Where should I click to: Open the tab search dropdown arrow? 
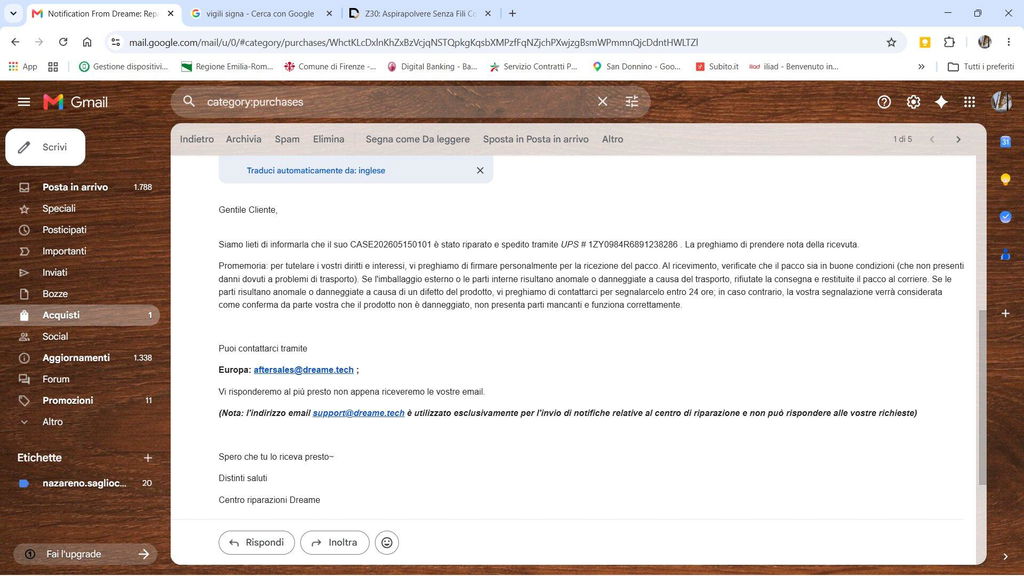coord(13,13)
